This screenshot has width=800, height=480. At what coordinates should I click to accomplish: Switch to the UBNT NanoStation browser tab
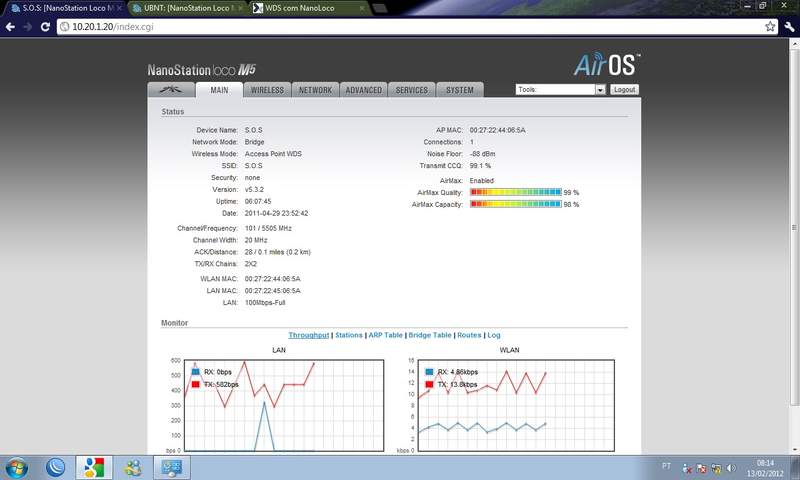click(187, 8)
